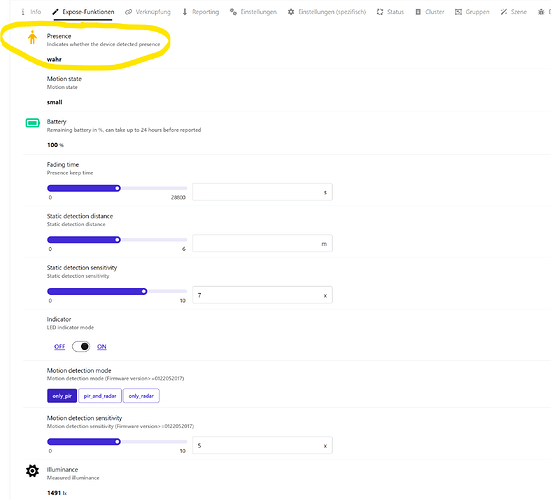The width and height of the screenshot is (551, 500).
Task: Click the Static detection sensitivity slider
Action: [x=117, y=291]
